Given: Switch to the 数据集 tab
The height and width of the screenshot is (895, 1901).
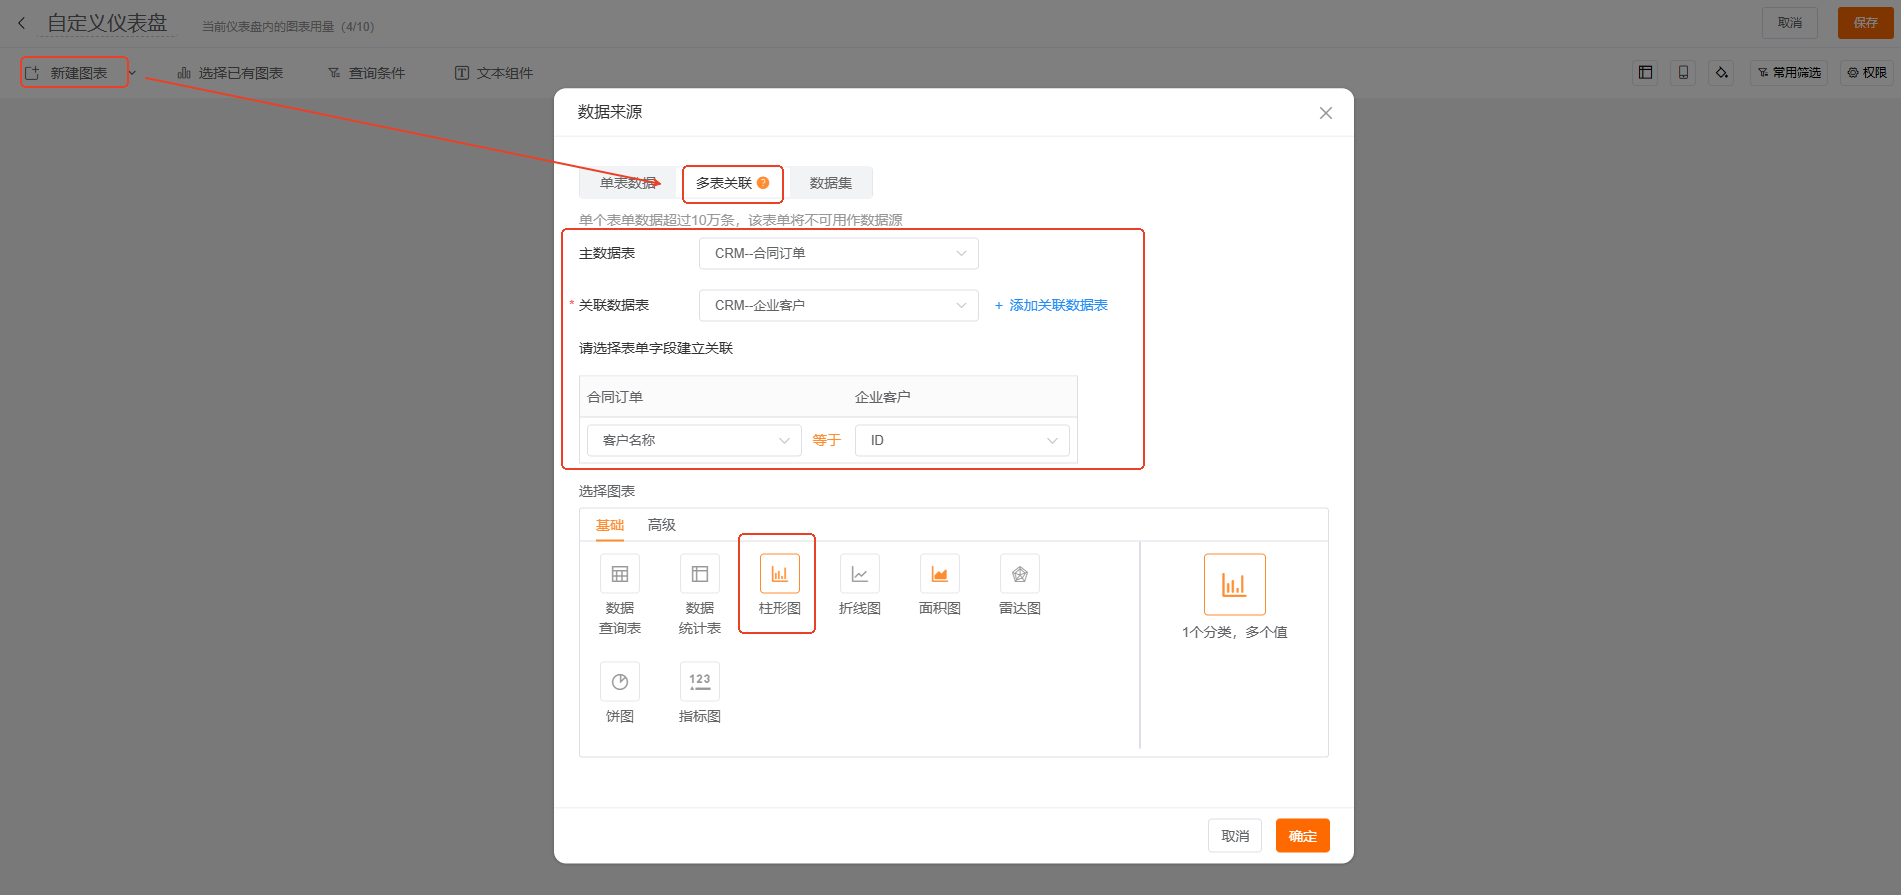Looking at the screenshot, I should (830, 183).
